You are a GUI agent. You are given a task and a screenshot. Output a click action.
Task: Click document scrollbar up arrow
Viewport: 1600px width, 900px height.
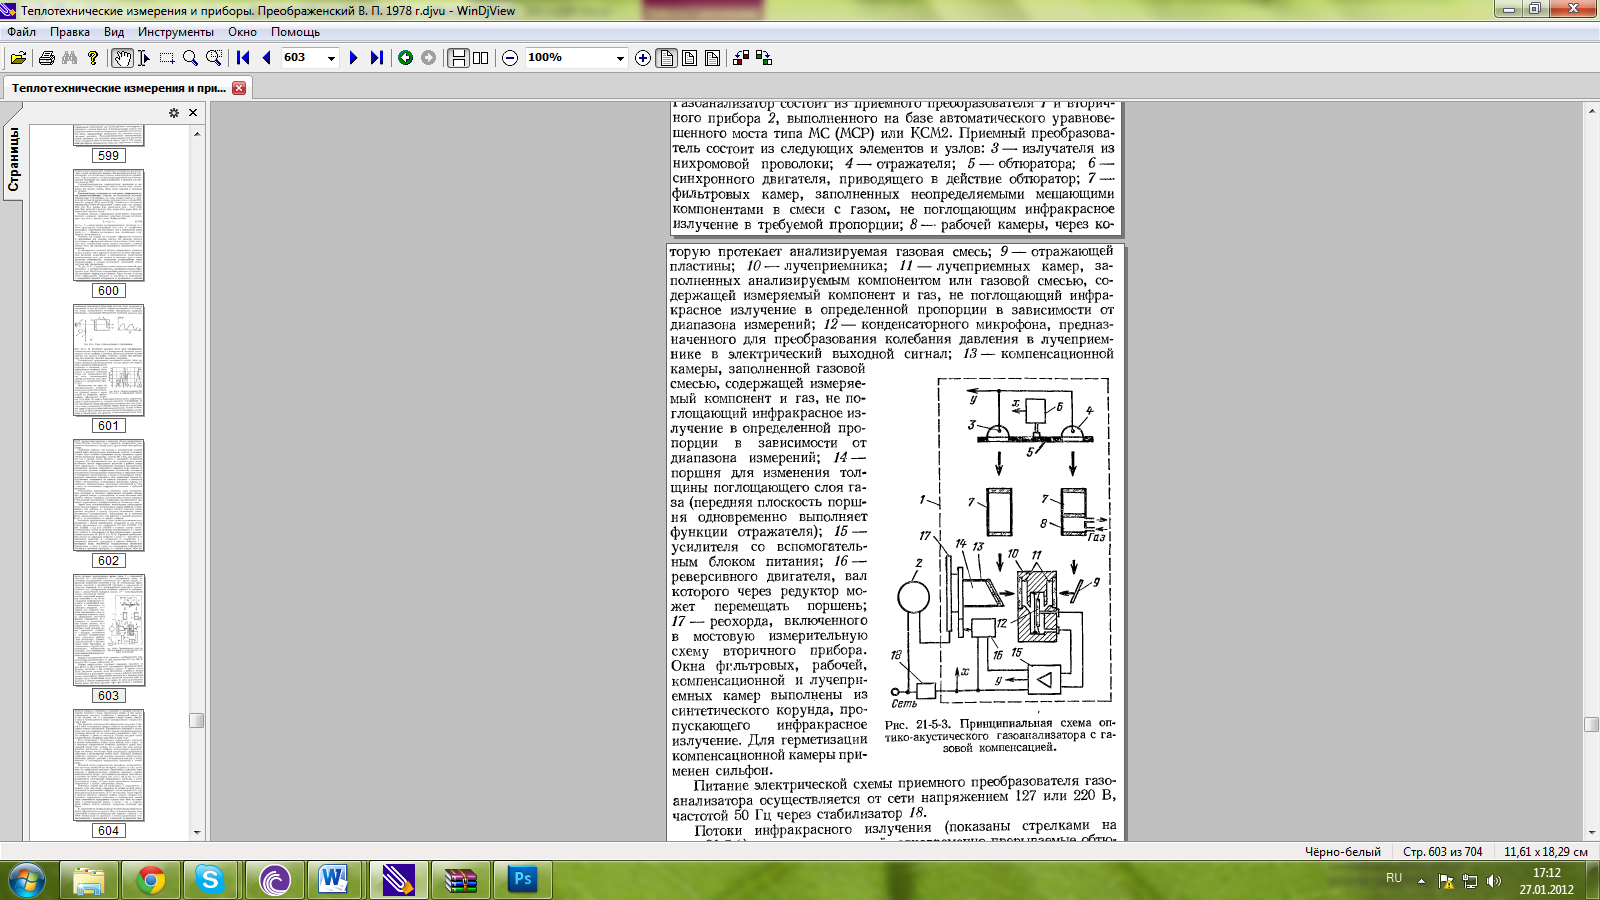[x=1591, y=111]
